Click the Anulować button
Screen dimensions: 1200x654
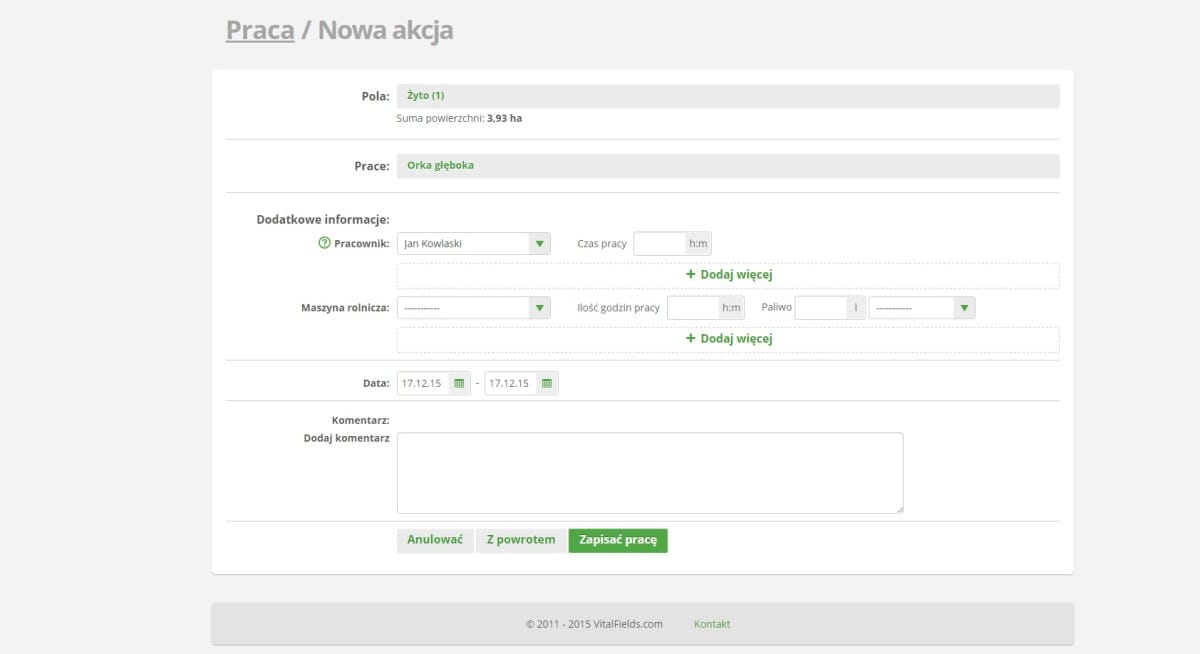(435, 540)
